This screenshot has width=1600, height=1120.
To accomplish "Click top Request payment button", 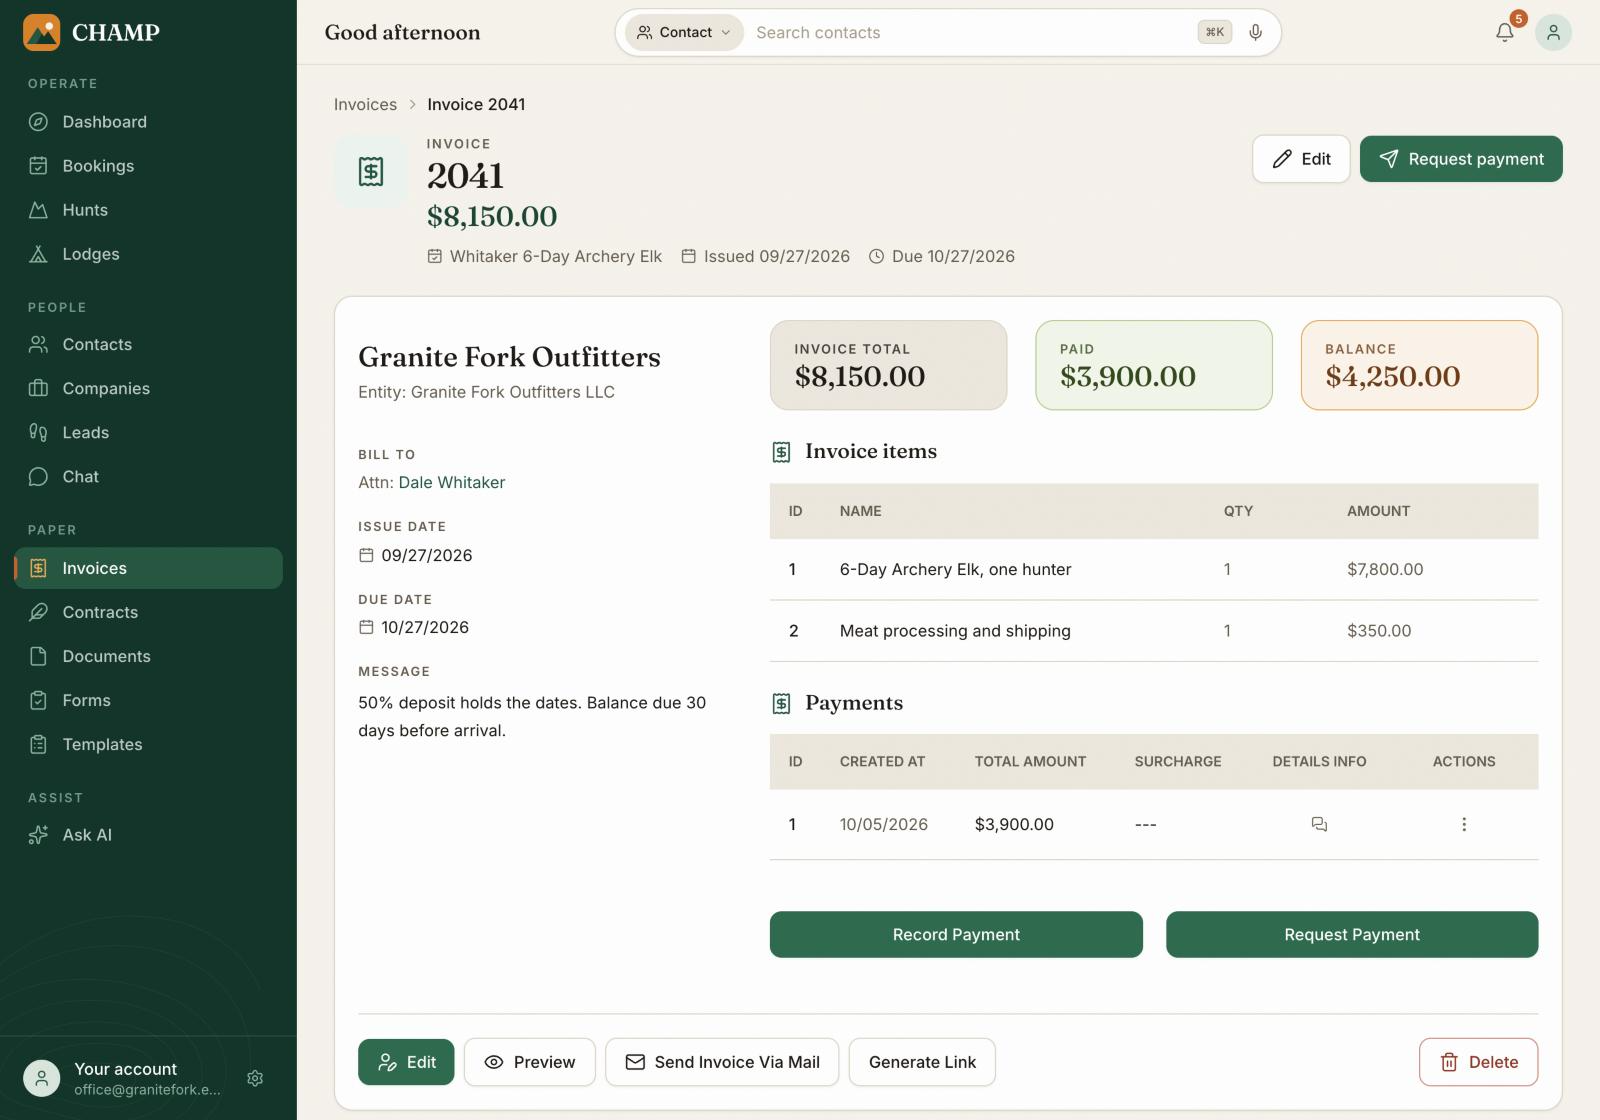I will click(1461, 159).
